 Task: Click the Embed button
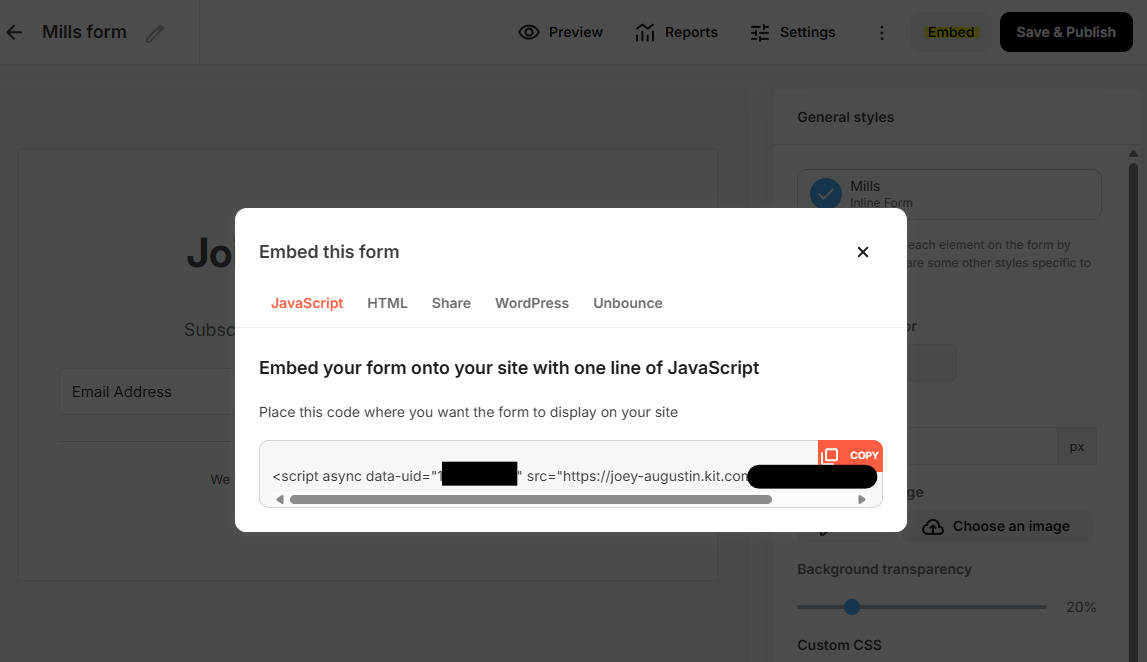coord(951,32)
